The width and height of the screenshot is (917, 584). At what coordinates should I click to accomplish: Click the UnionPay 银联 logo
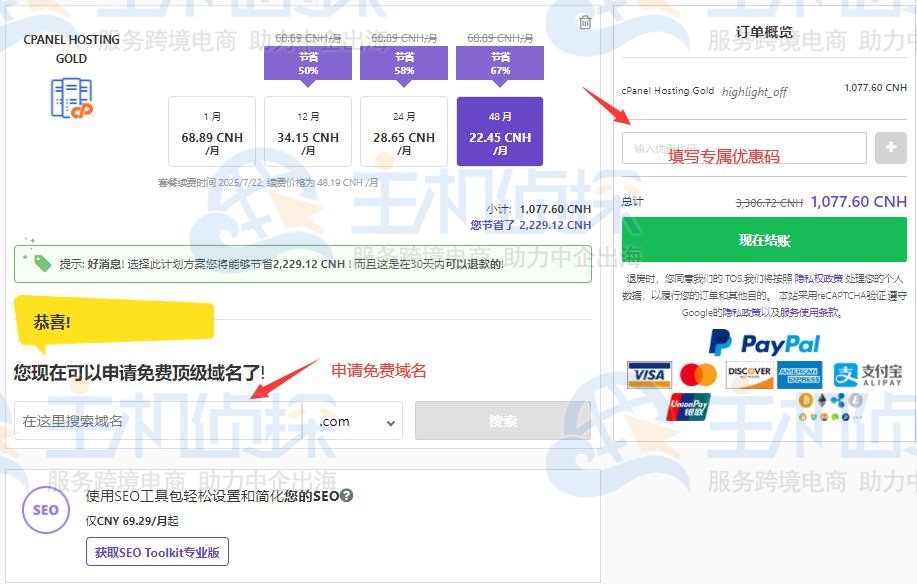(688, 407)
